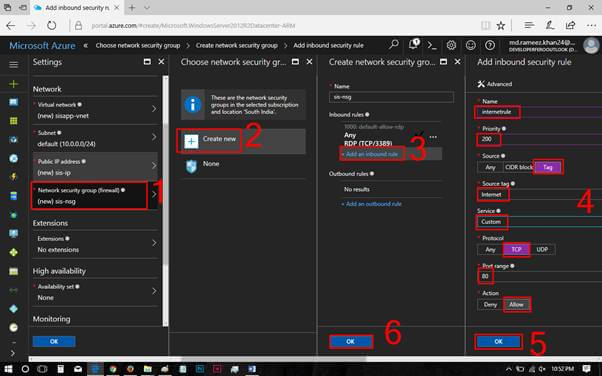Click the rule Name field internetrule
The image size is (602, 376).
coord(539,112)
